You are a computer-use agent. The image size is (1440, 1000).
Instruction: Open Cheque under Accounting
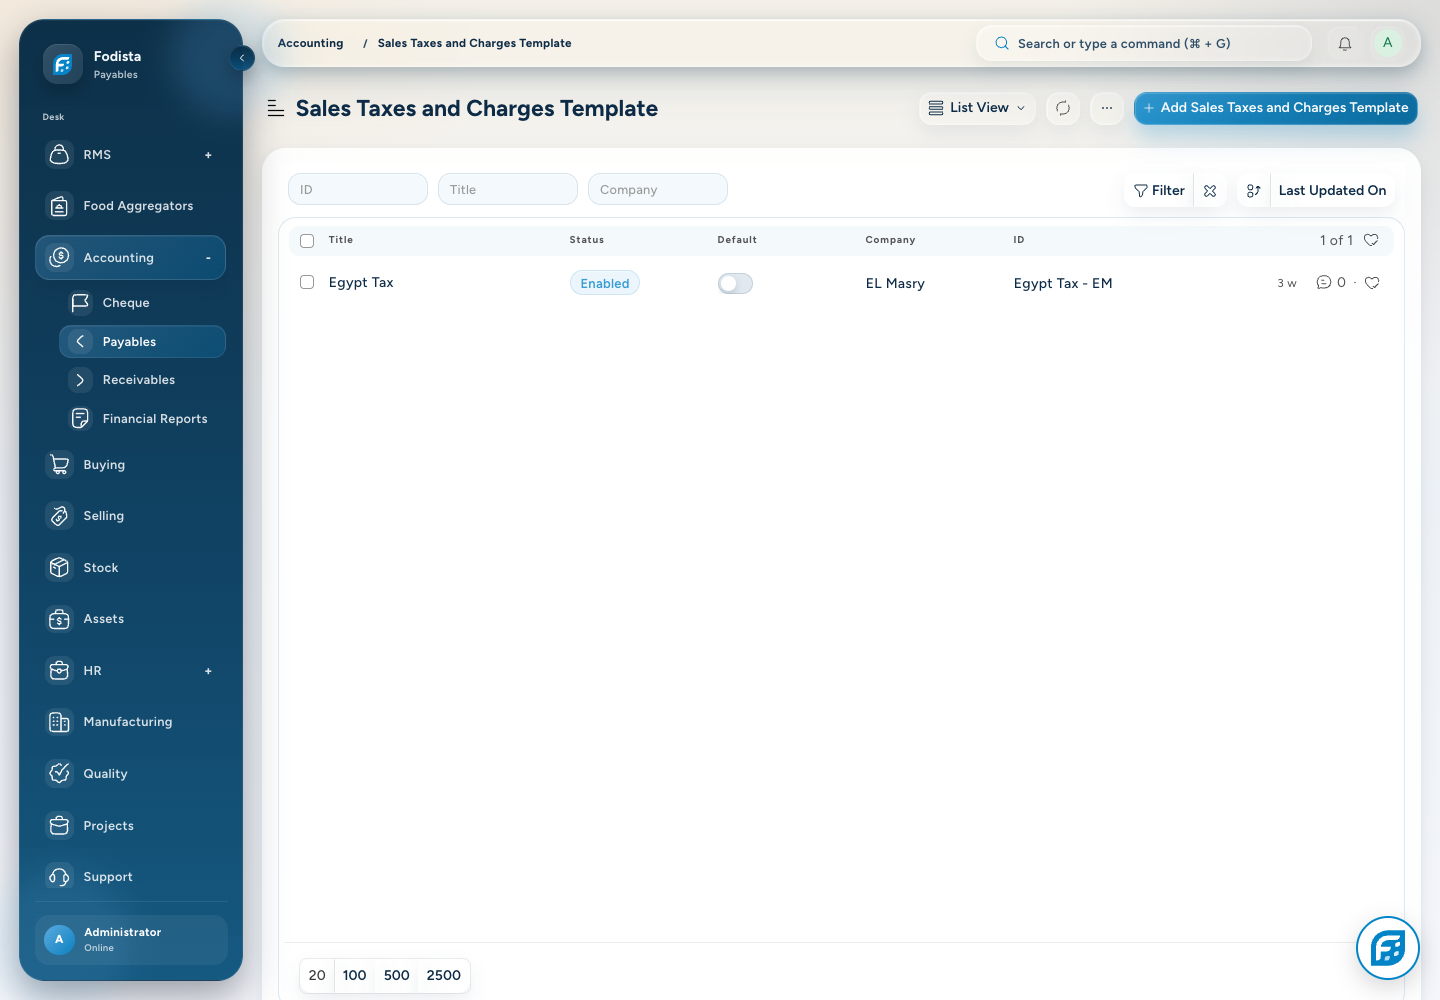click(142, 303)
